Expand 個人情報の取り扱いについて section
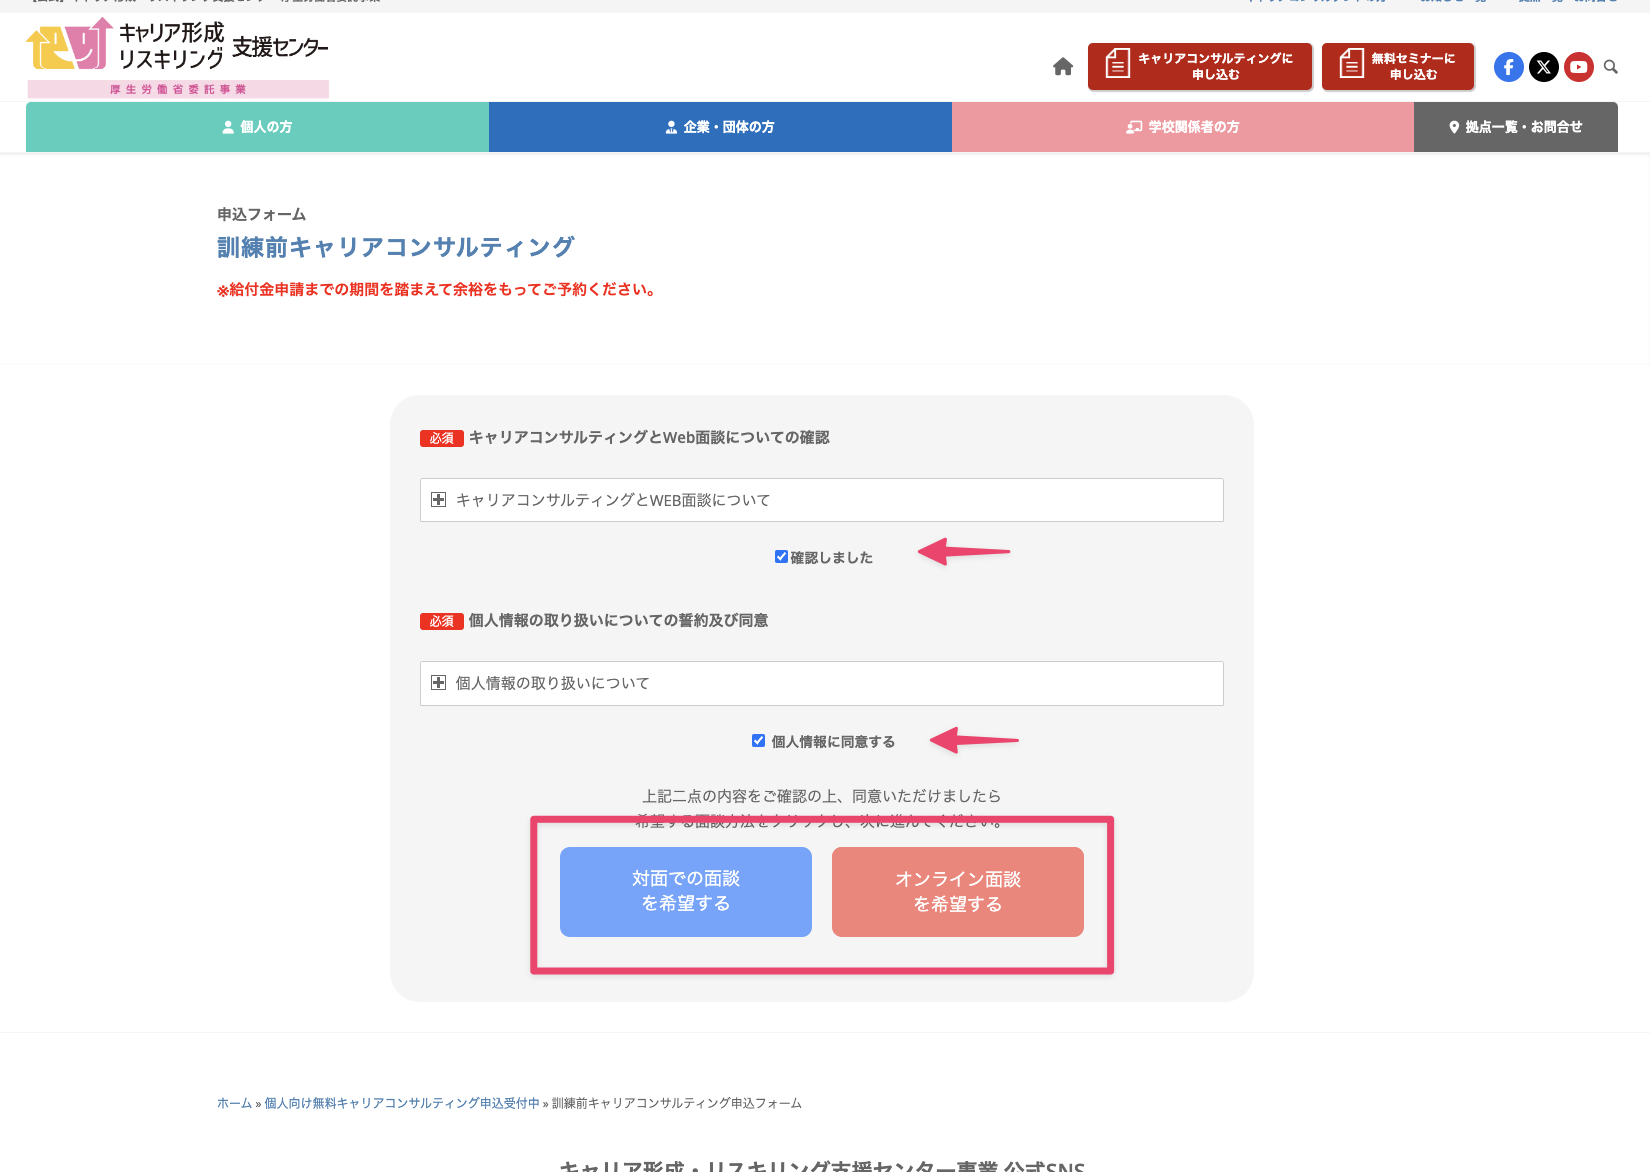Image resolution: width=1650 pixels, height=1172 pixels. (438, 682)
